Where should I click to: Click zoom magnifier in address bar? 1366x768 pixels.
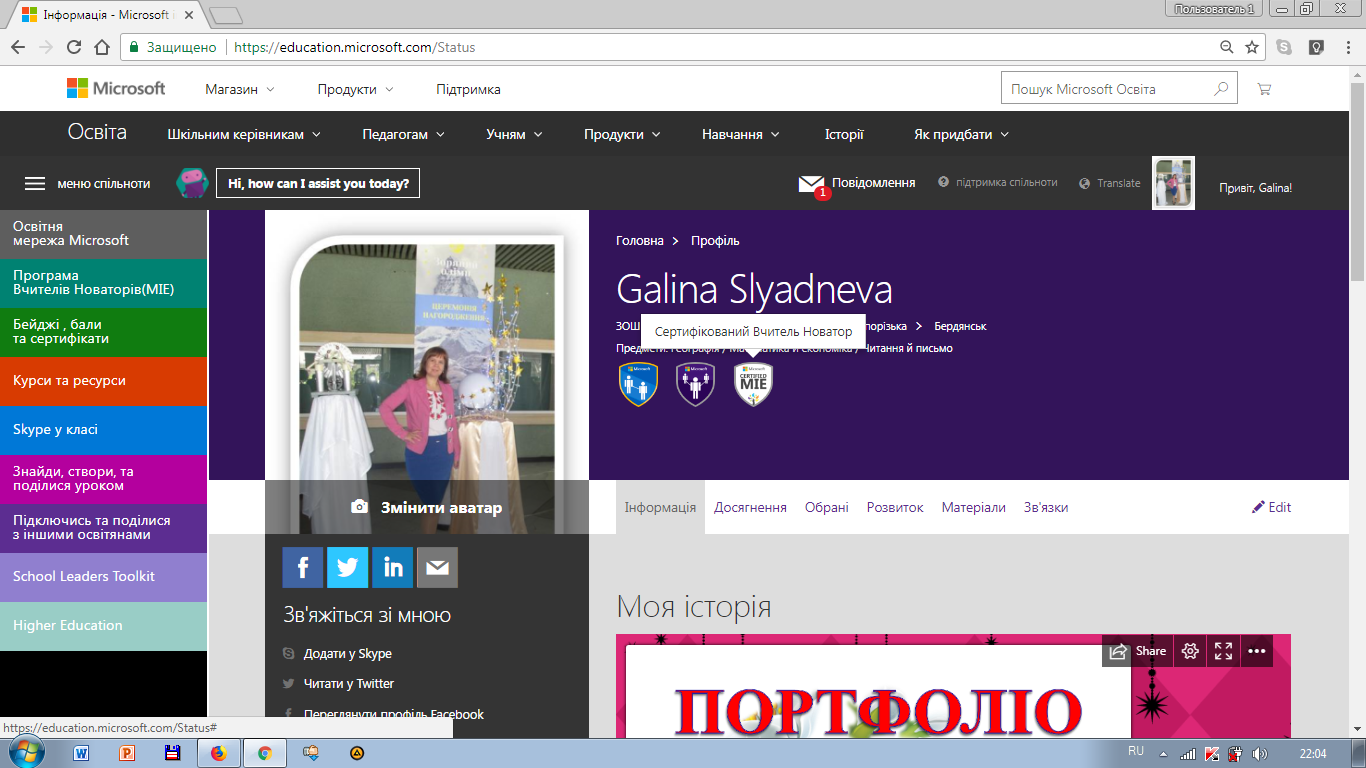[1227, 47]
